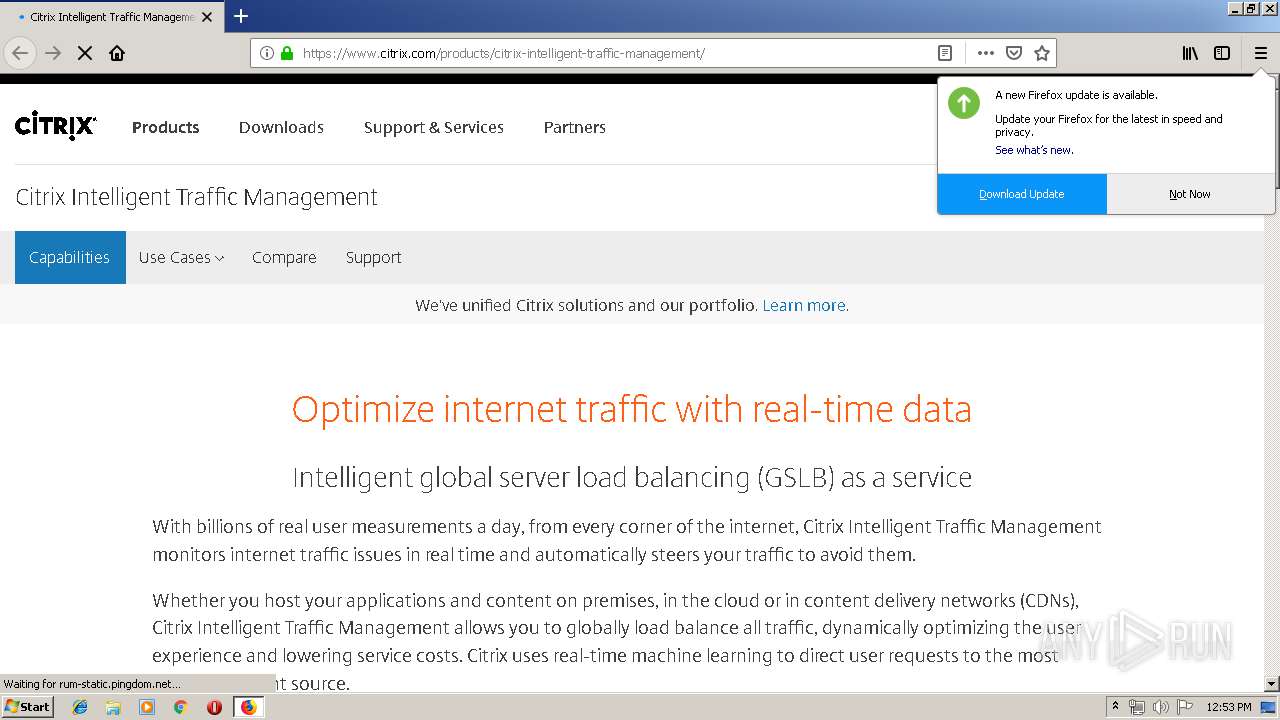
Task: Open Opera from the taskbar
Action: 214,707
